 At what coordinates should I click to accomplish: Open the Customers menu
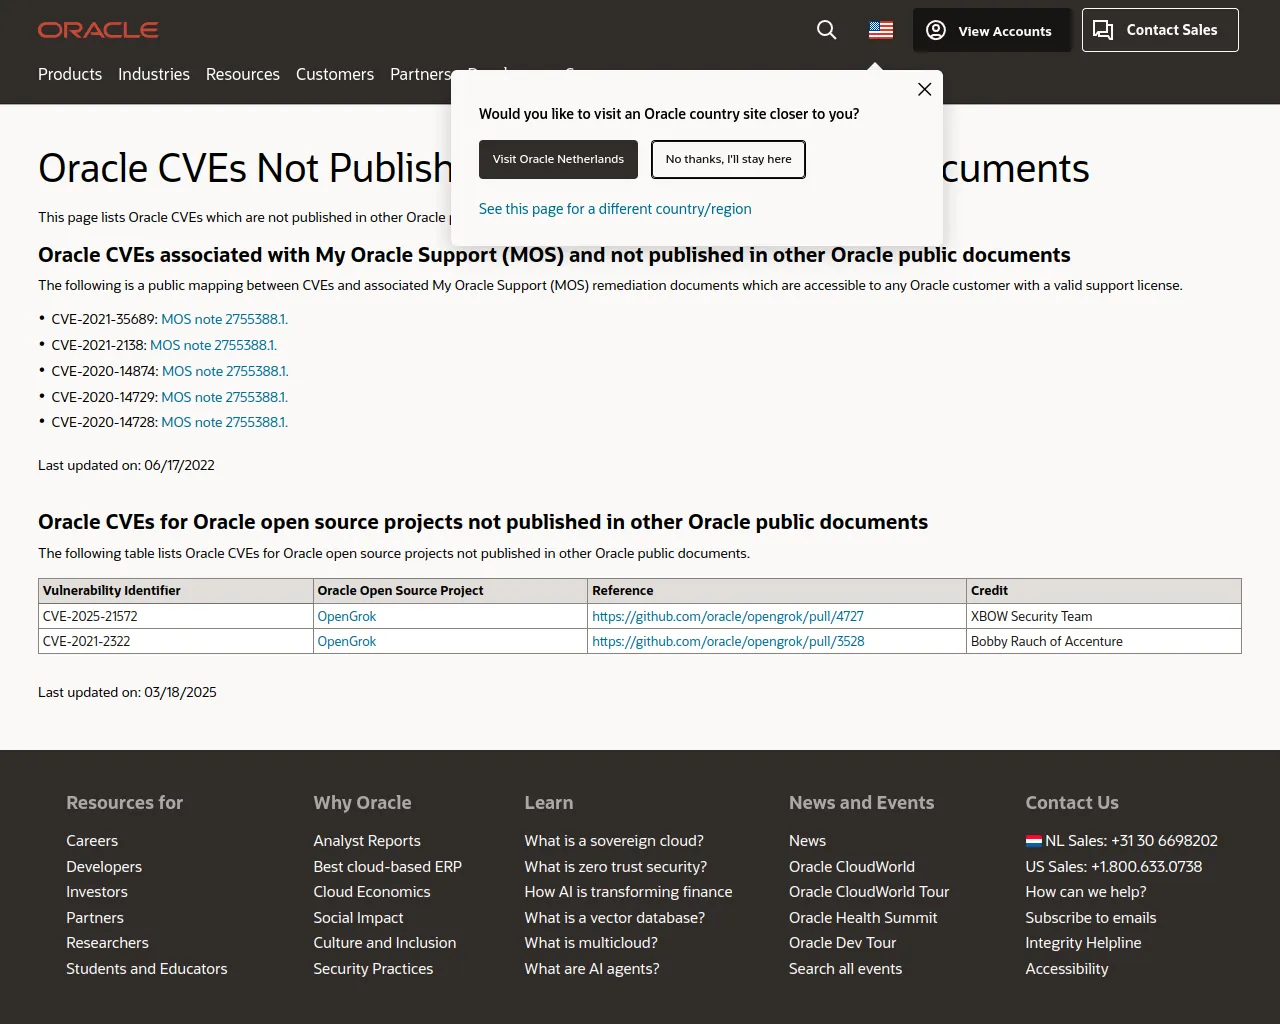click(x=335, y=74)
